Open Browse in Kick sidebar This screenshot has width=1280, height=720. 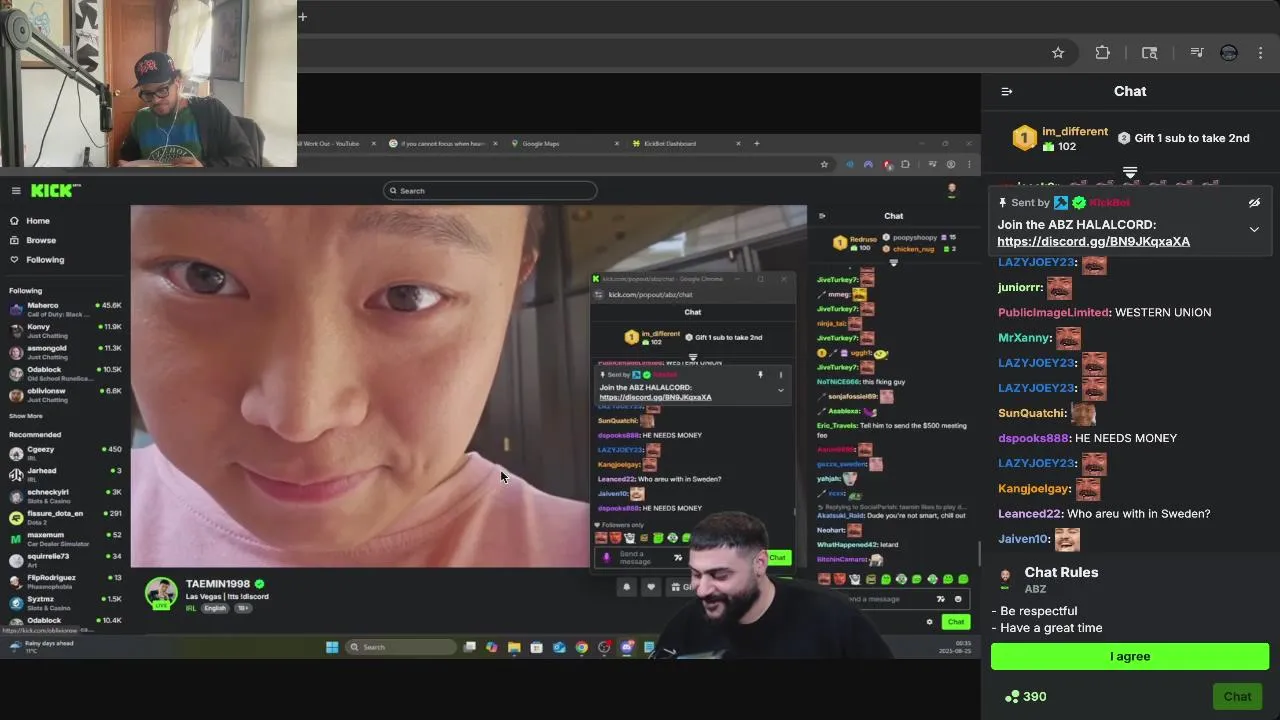tap(41, 240)
